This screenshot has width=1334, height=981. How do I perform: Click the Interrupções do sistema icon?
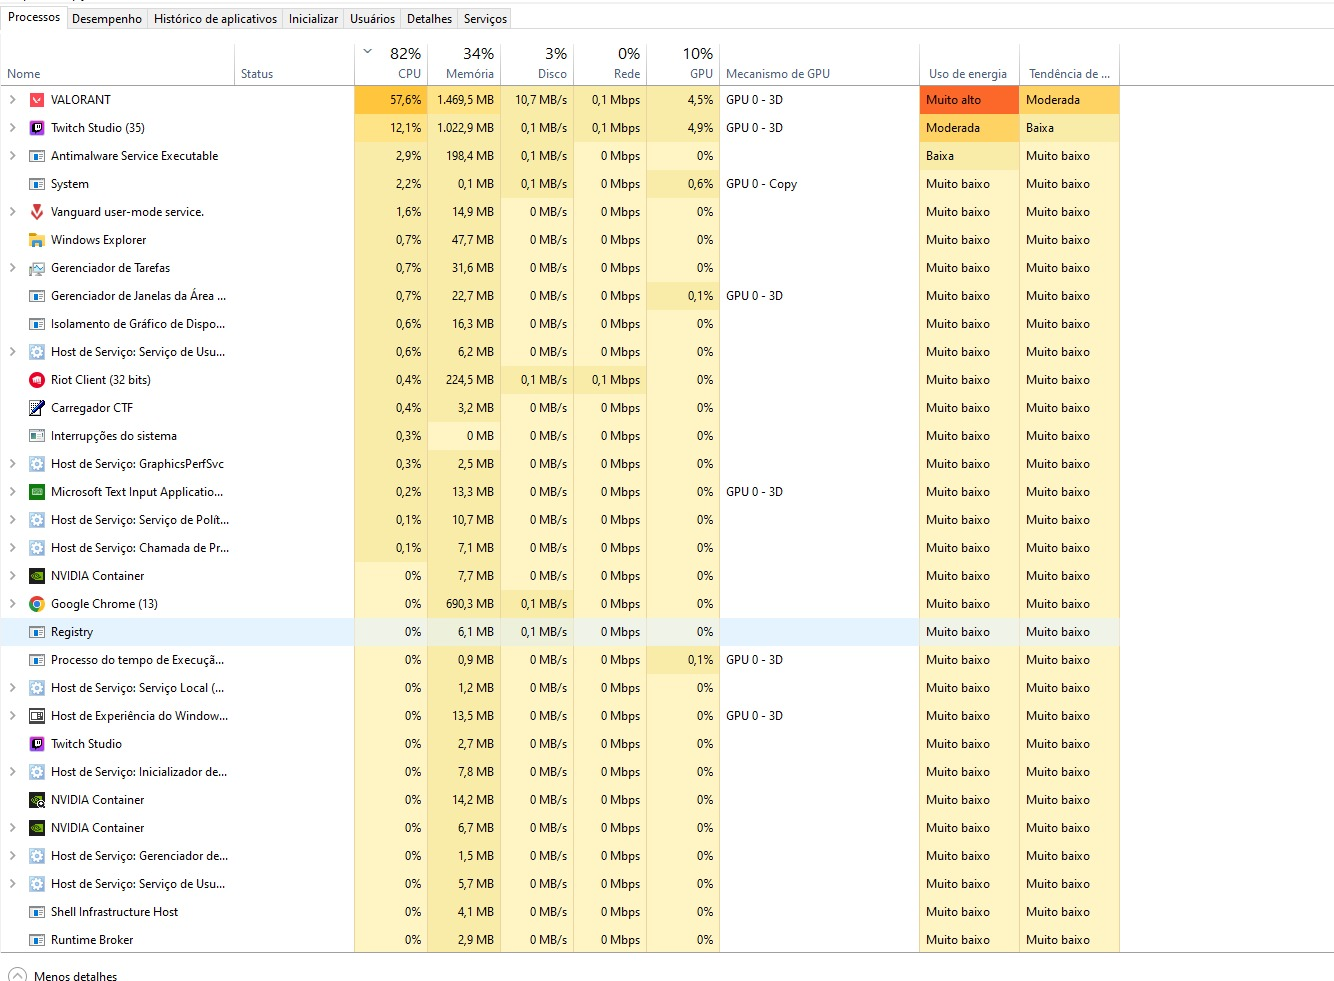[37, 436]
